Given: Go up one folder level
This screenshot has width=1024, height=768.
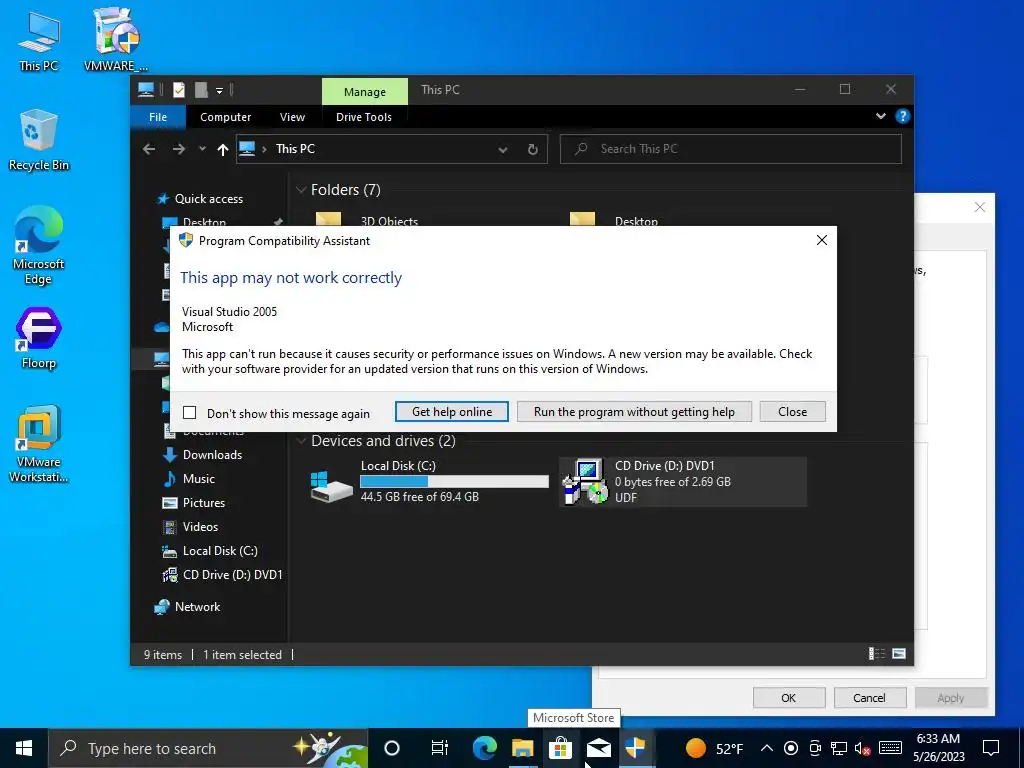Looking at the screenshot, I should (223, 150).
